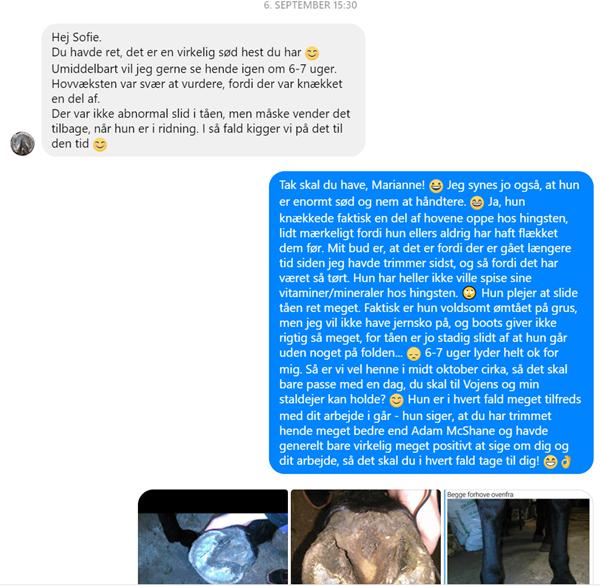The image size is (600, 586).
Task: Click the grey message starting 'Hej Sofie'
Action: (203, 90)
